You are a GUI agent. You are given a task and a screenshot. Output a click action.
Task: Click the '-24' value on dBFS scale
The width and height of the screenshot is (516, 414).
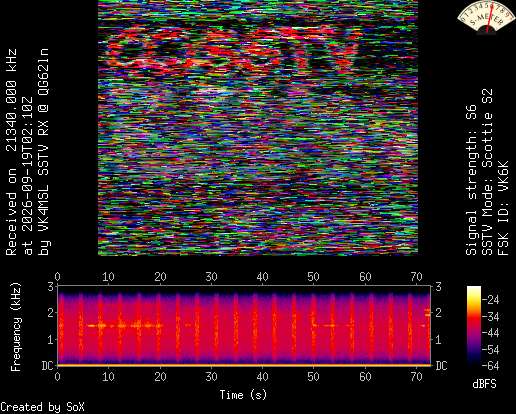pos(491,300)
